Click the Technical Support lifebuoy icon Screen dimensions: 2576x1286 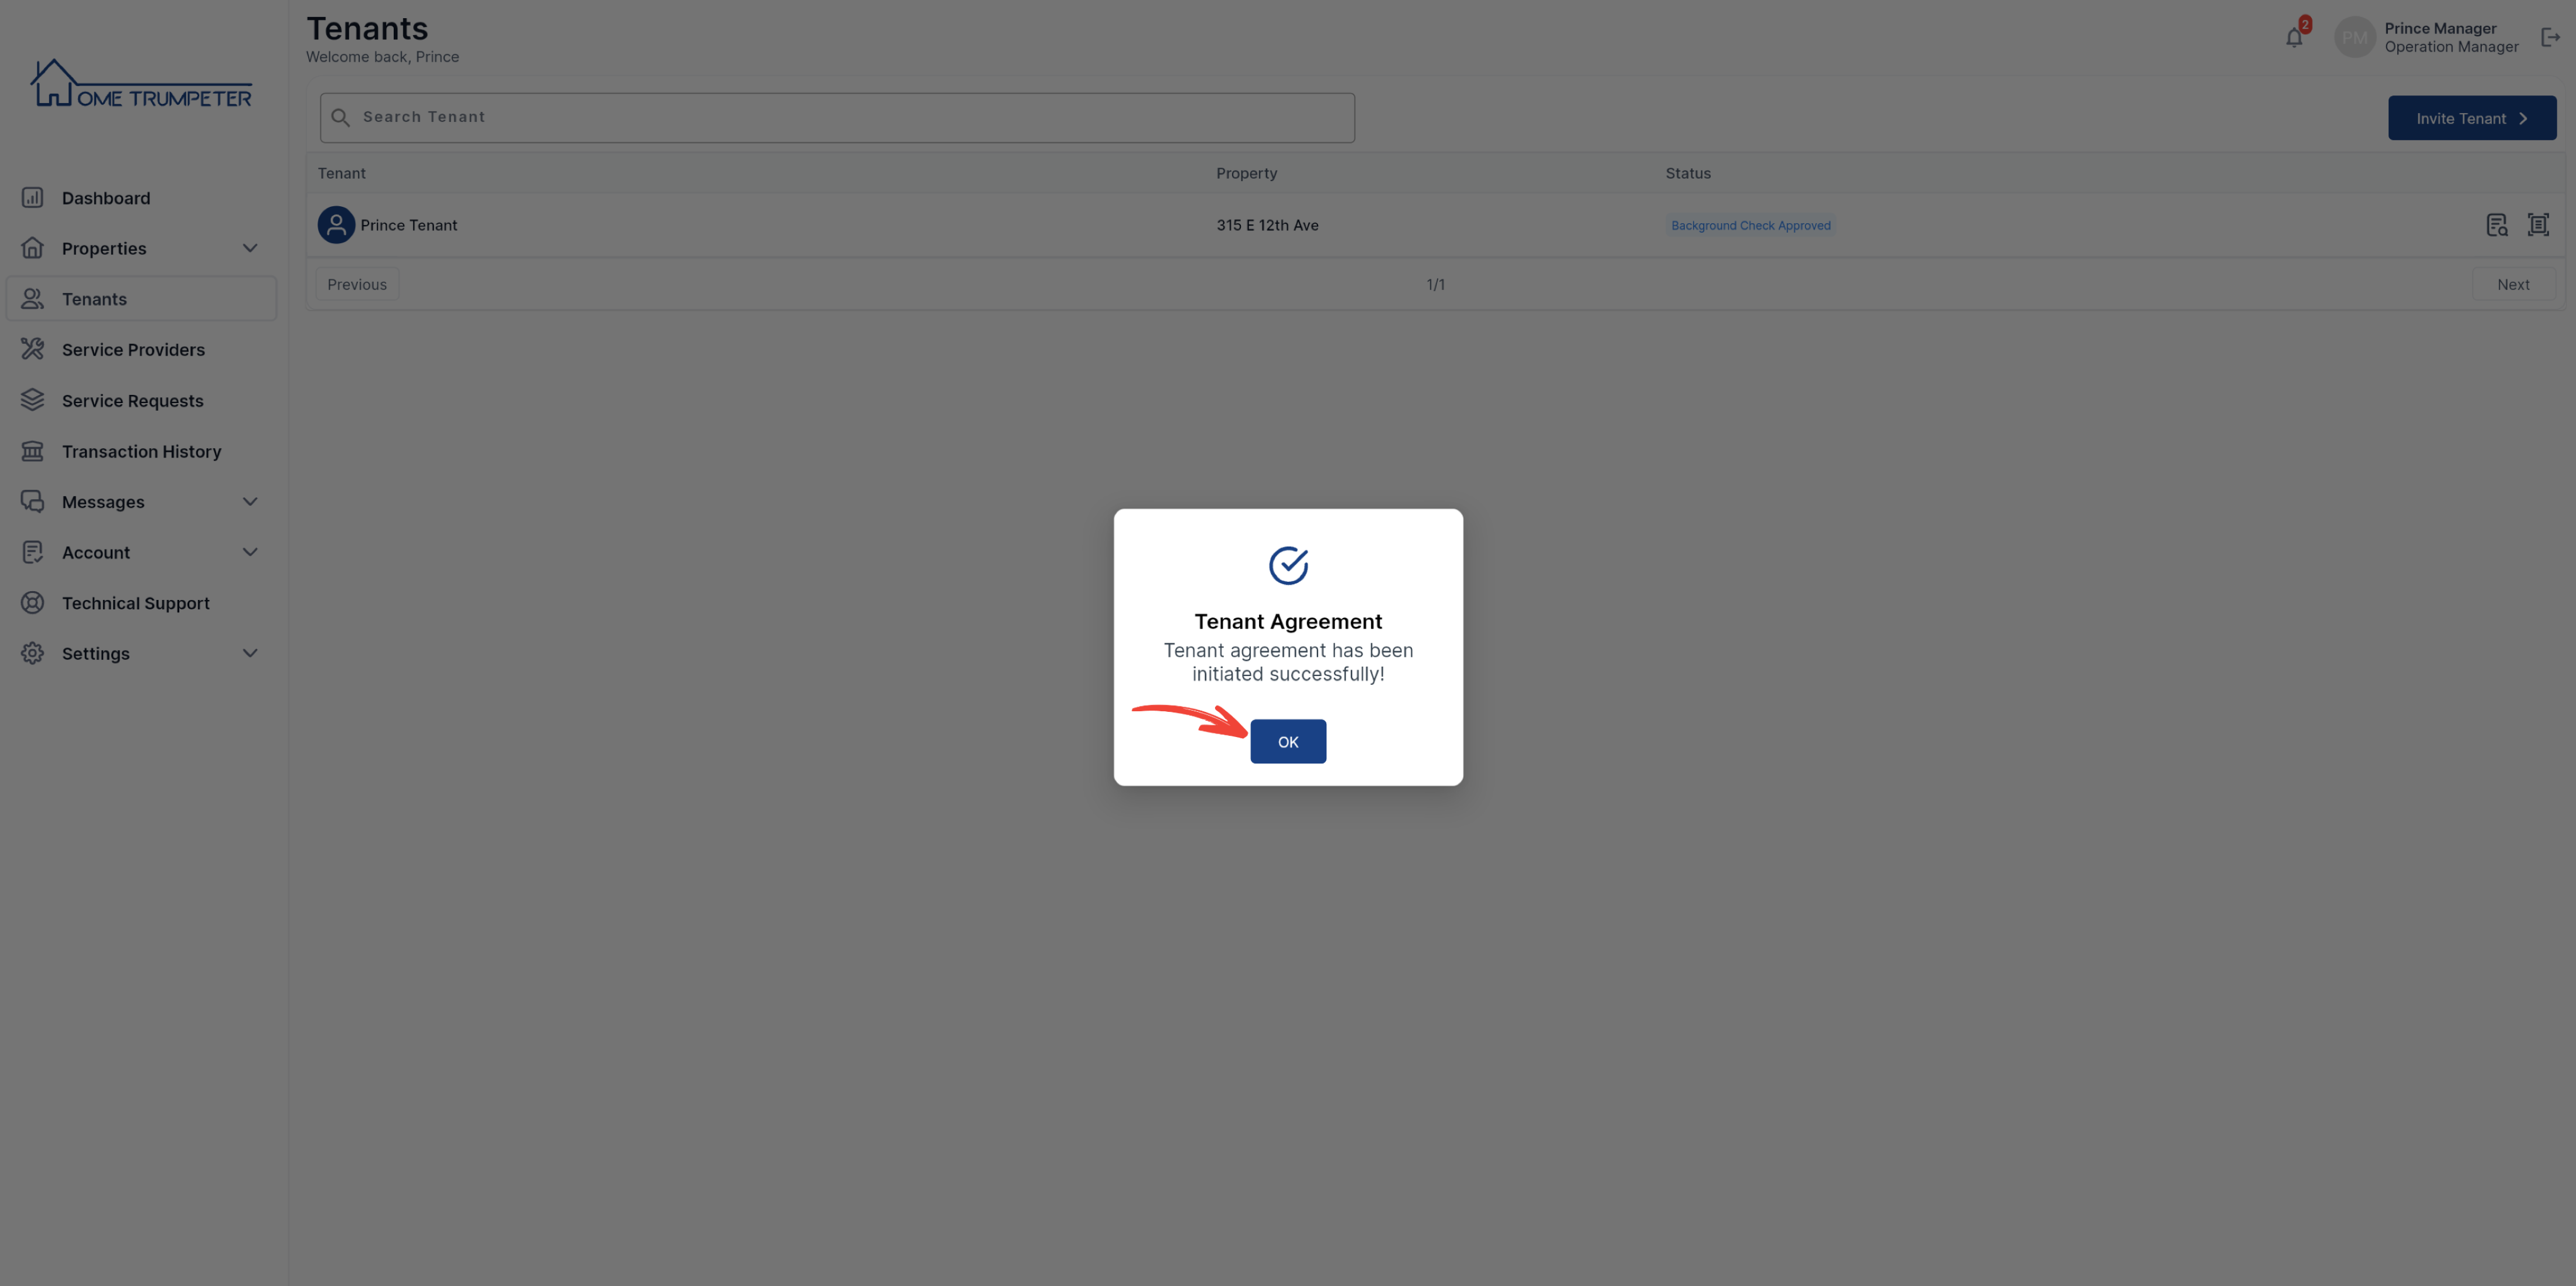tap(32, 602)
